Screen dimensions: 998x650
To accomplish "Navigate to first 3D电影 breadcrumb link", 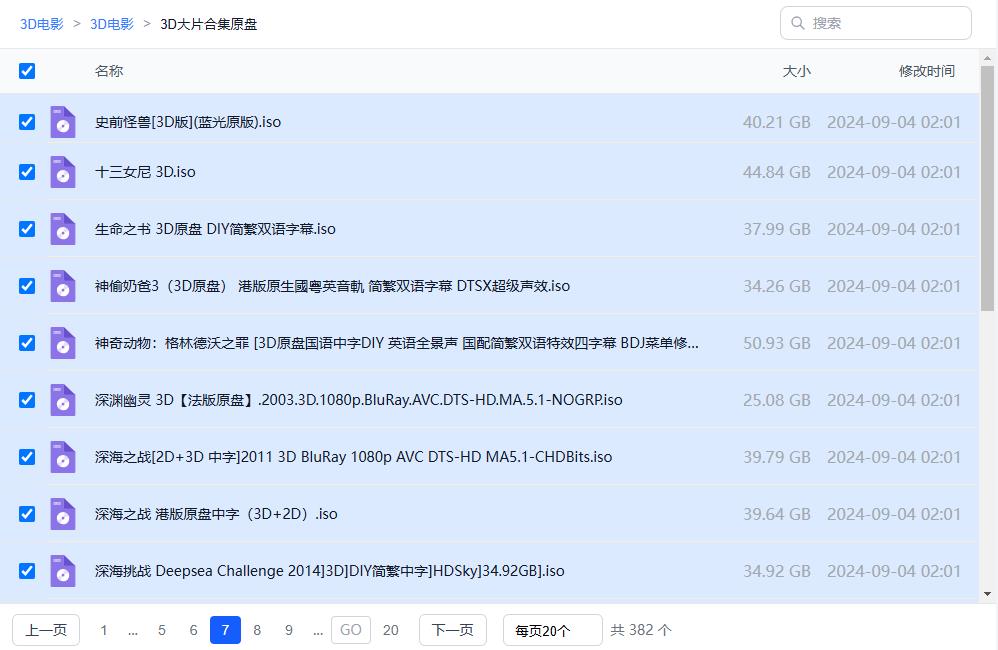I will 42,24.
